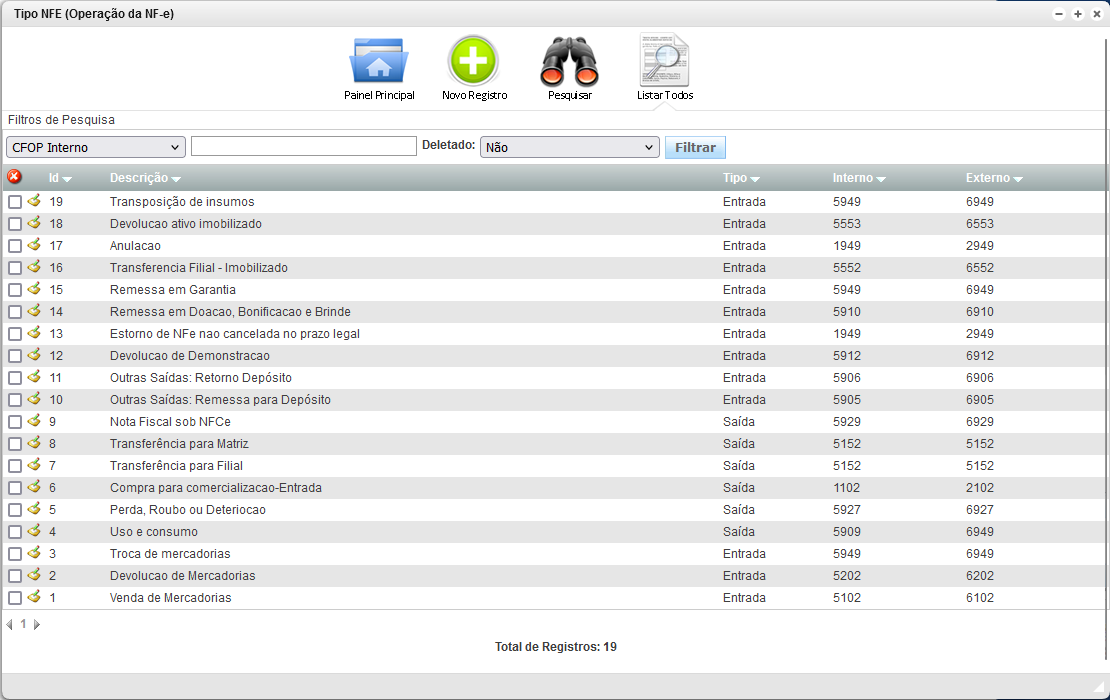The height and width of the screenshot is (700, 1110).
Task: Open the Deletado dropdown showing Não
Action: tap(569, 147)
